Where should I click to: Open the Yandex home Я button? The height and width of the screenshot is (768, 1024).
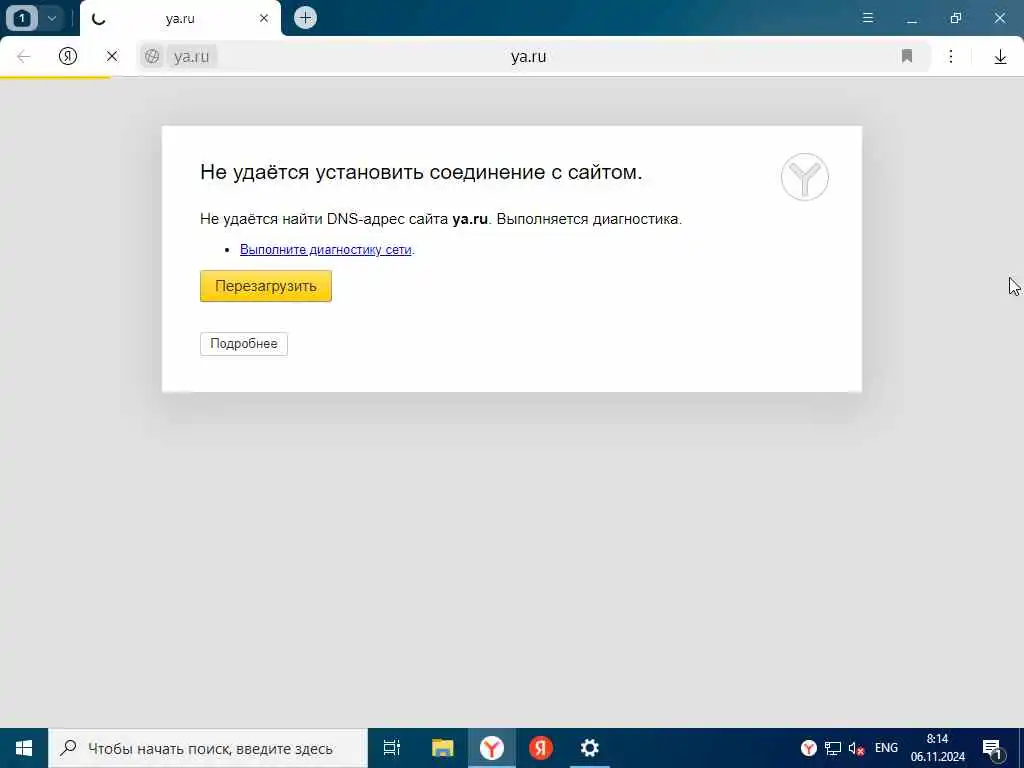pos(68,56)
